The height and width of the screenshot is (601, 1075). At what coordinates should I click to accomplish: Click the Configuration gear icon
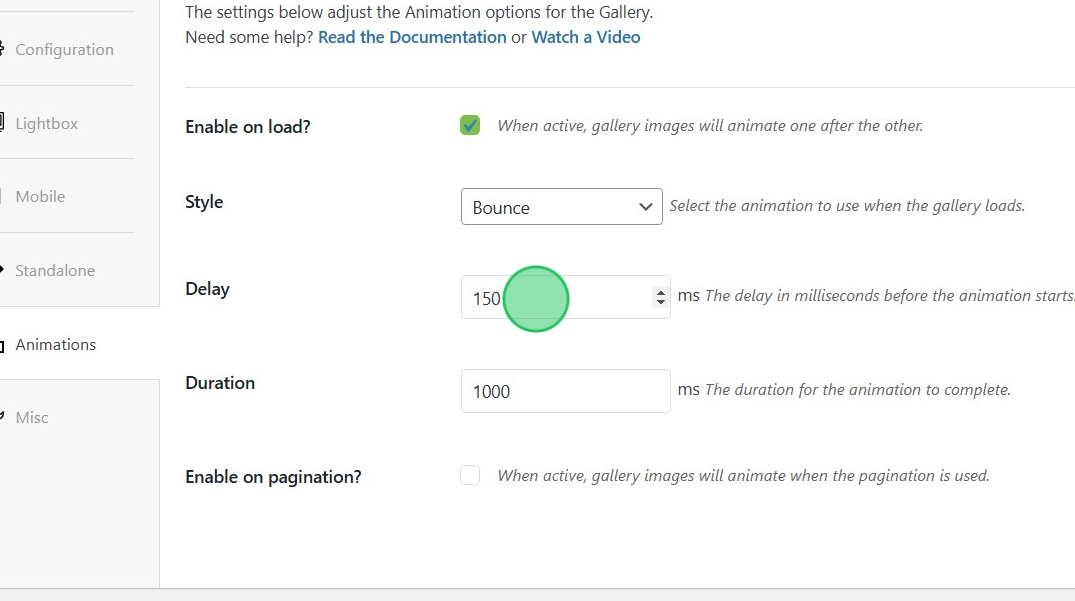tap(3, 49)
